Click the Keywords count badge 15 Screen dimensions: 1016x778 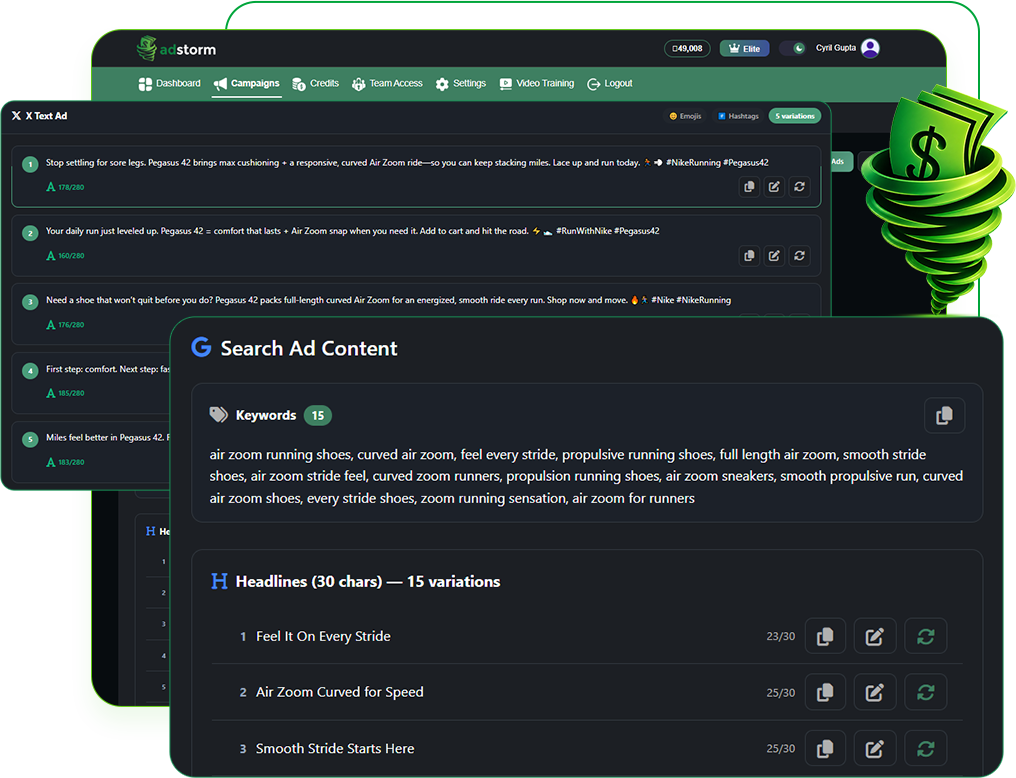318,415
